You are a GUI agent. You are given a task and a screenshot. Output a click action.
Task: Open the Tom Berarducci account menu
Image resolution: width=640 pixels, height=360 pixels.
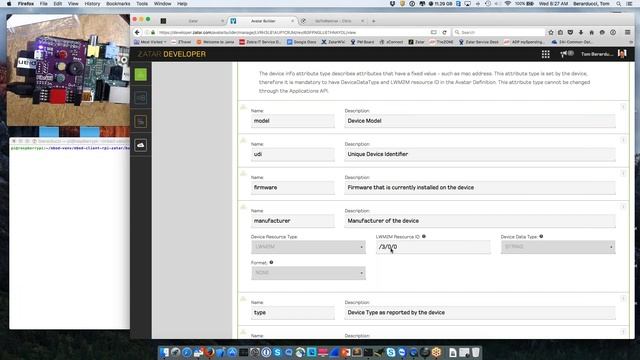597,54
